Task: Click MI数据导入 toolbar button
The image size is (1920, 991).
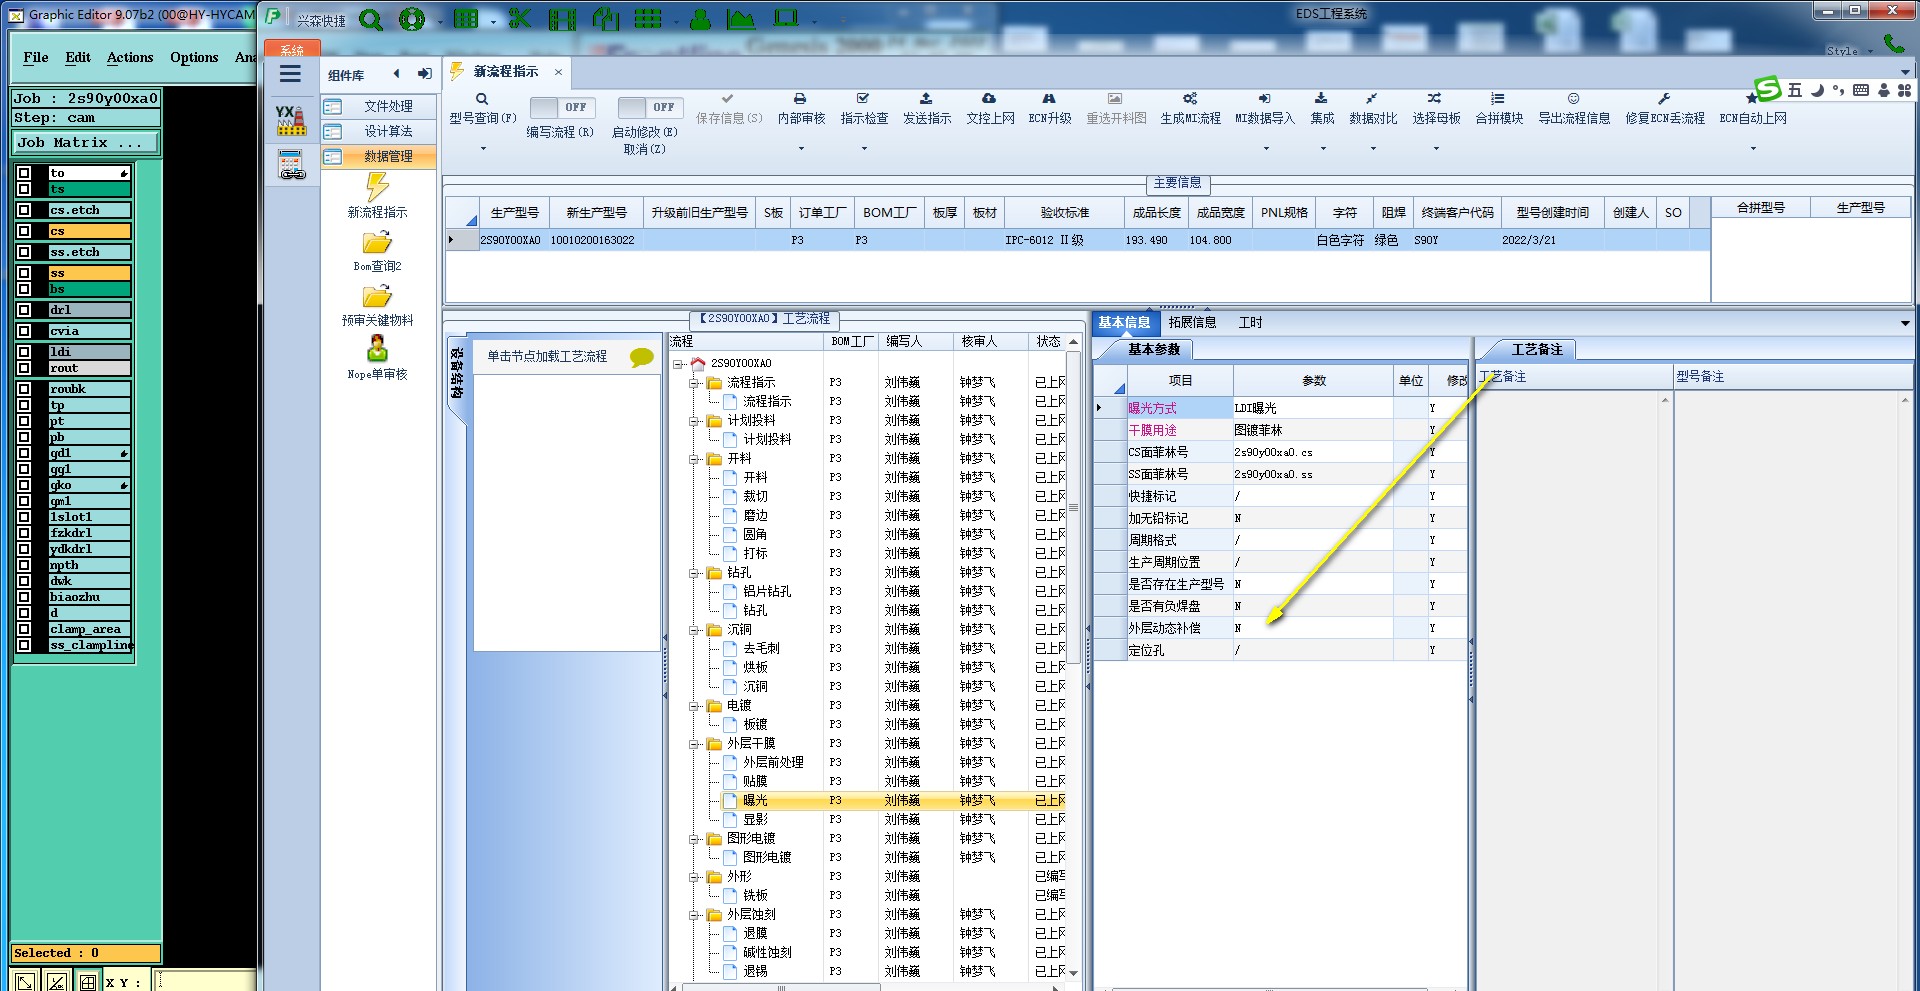Action: [x=1264, y=108]
